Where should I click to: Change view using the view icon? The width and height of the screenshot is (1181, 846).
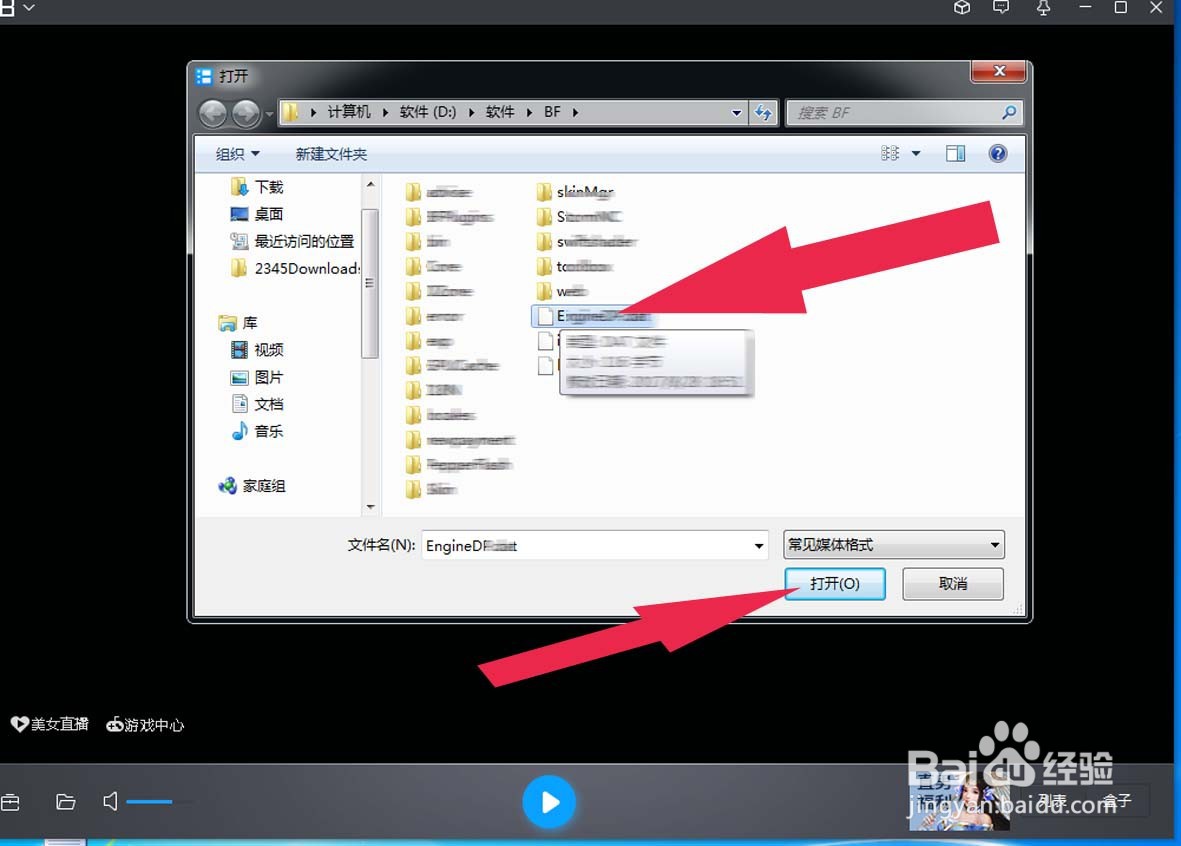(890, 154)
